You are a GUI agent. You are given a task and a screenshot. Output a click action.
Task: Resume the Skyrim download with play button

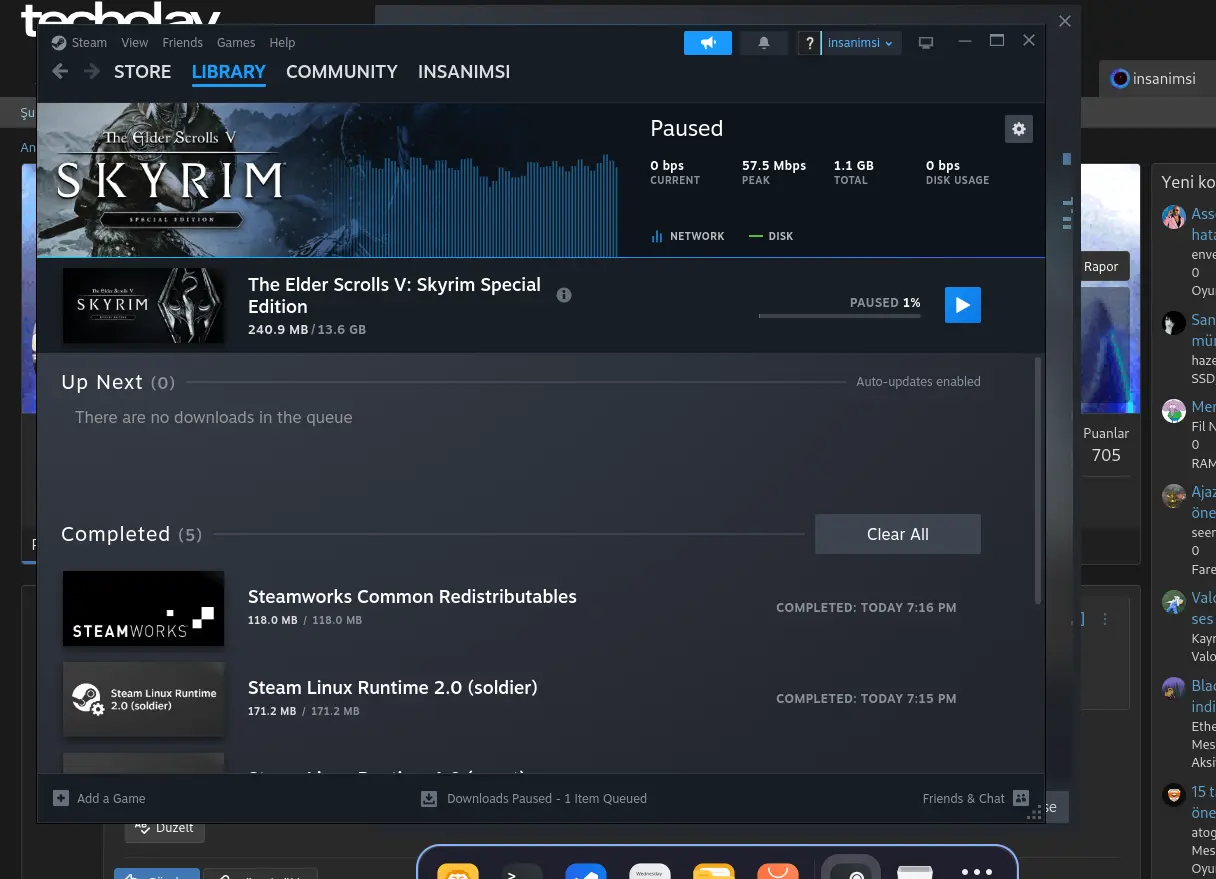point(963,305)
